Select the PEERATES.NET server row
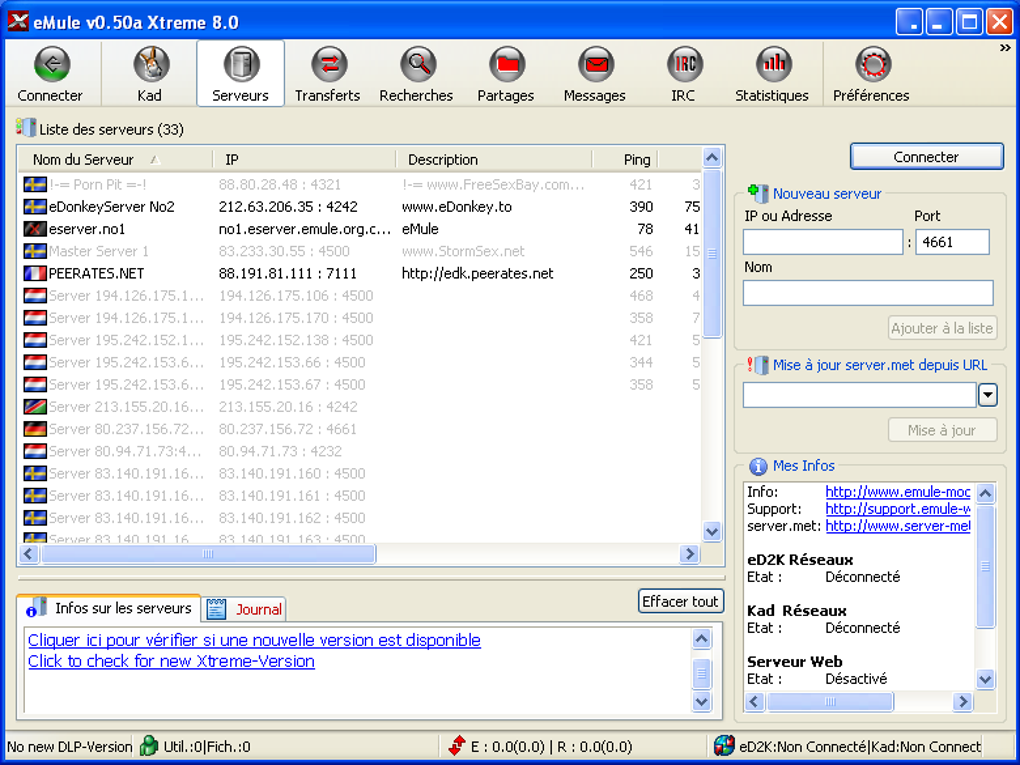1020x765 pixels. coord(362,273)
